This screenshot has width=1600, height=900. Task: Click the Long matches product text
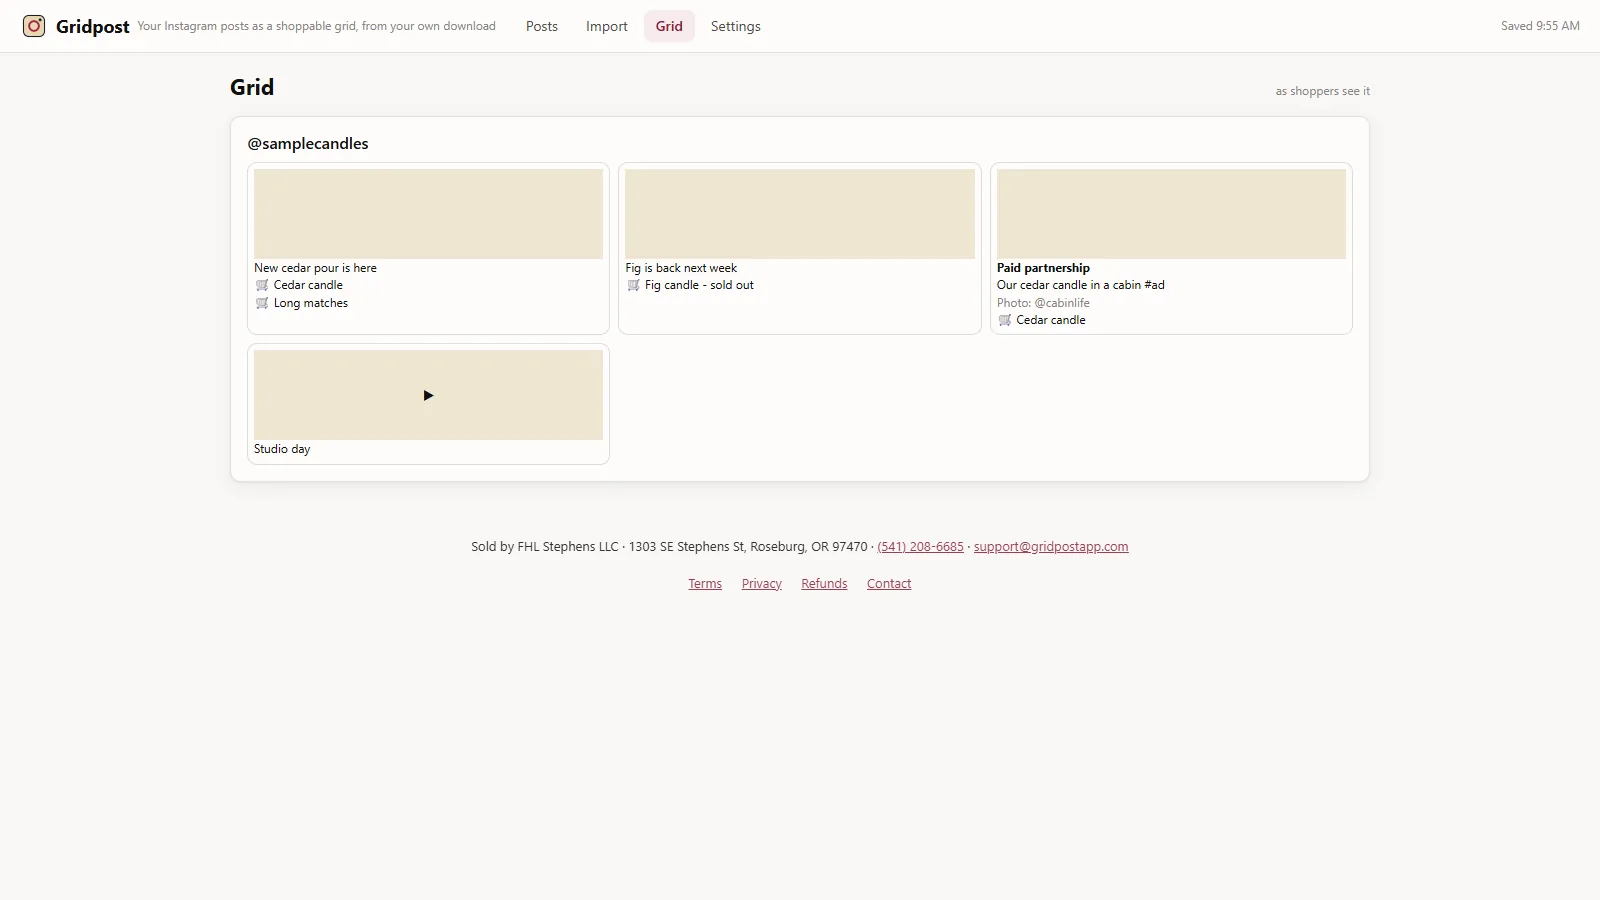pyautogui.click(x=311, y=303)
